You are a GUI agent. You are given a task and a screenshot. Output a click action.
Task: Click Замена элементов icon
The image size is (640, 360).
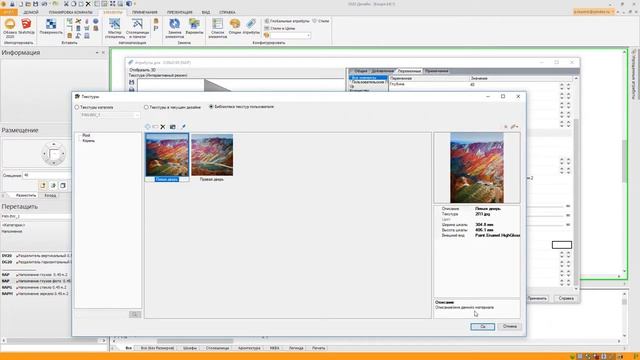pos(175,28)
